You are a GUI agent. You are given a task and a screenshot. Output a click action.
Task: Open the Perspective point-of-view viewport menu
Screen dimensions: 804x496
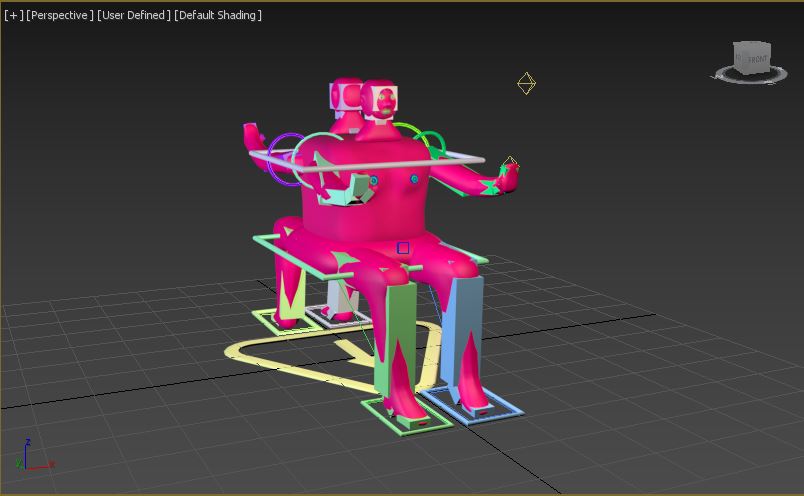60,15
